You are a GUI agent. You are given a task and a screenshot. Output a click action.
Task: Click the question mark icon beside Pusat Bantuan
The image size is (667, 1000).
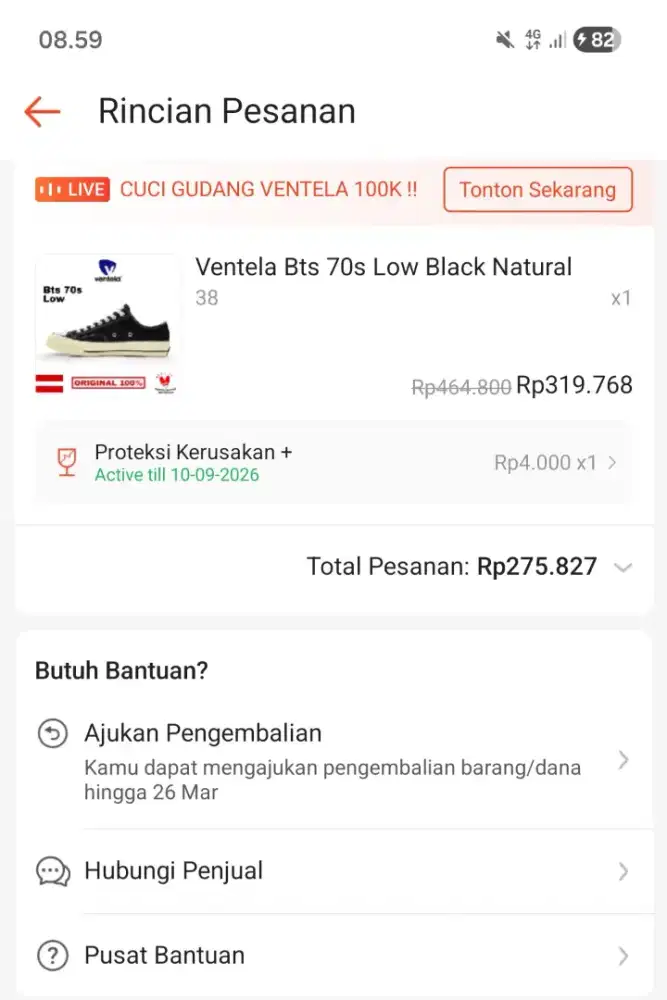53,955
